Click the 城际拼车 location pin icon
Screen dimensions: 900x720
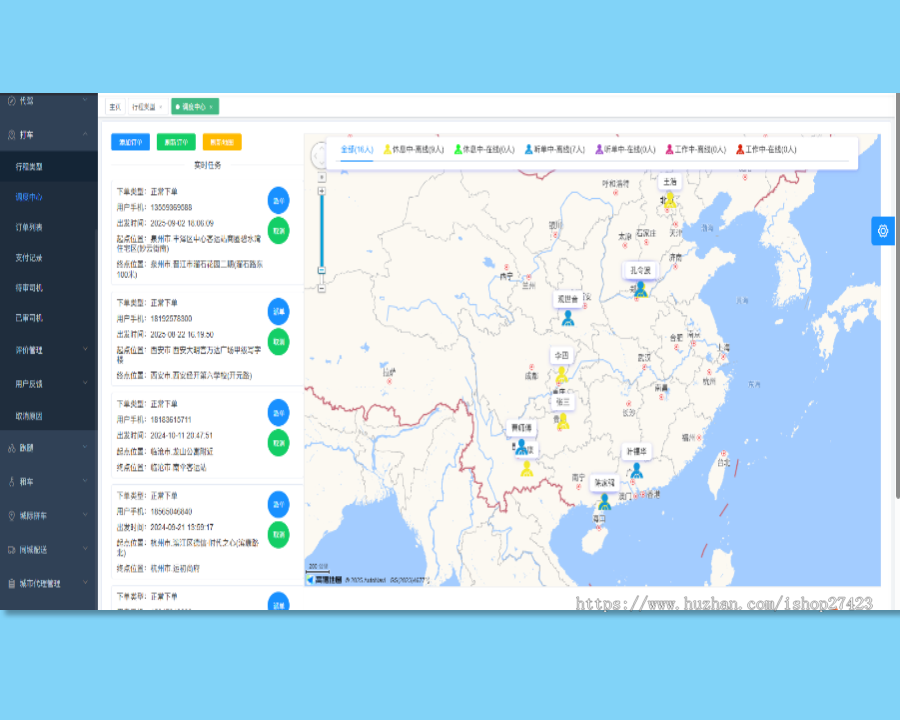click(x=11, y=516)
